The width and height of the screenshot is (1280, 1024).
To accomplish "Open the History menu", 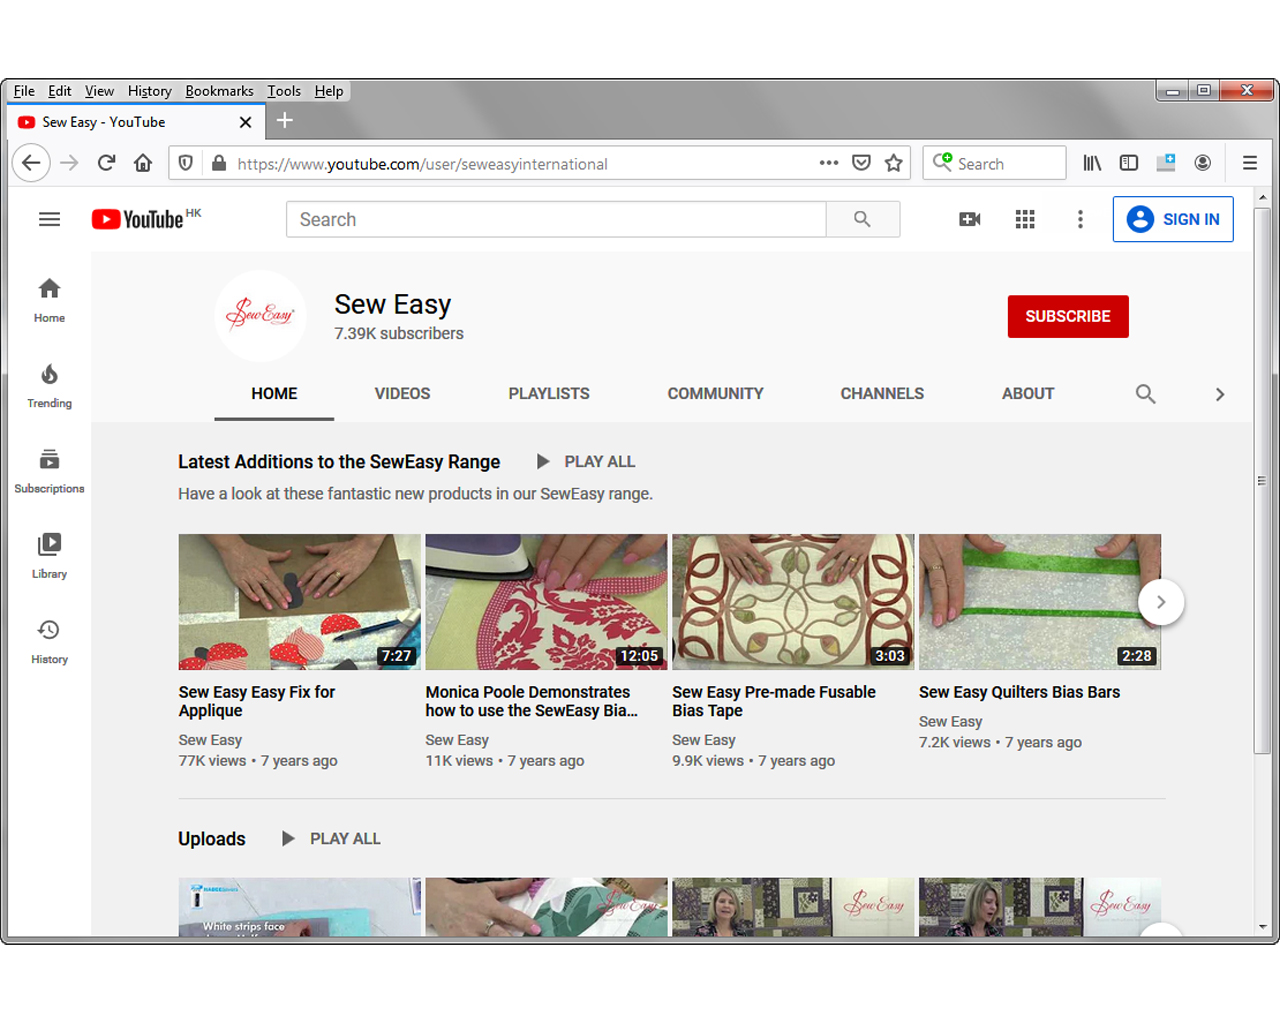I will pyautogui.click(x=150, y=91).
